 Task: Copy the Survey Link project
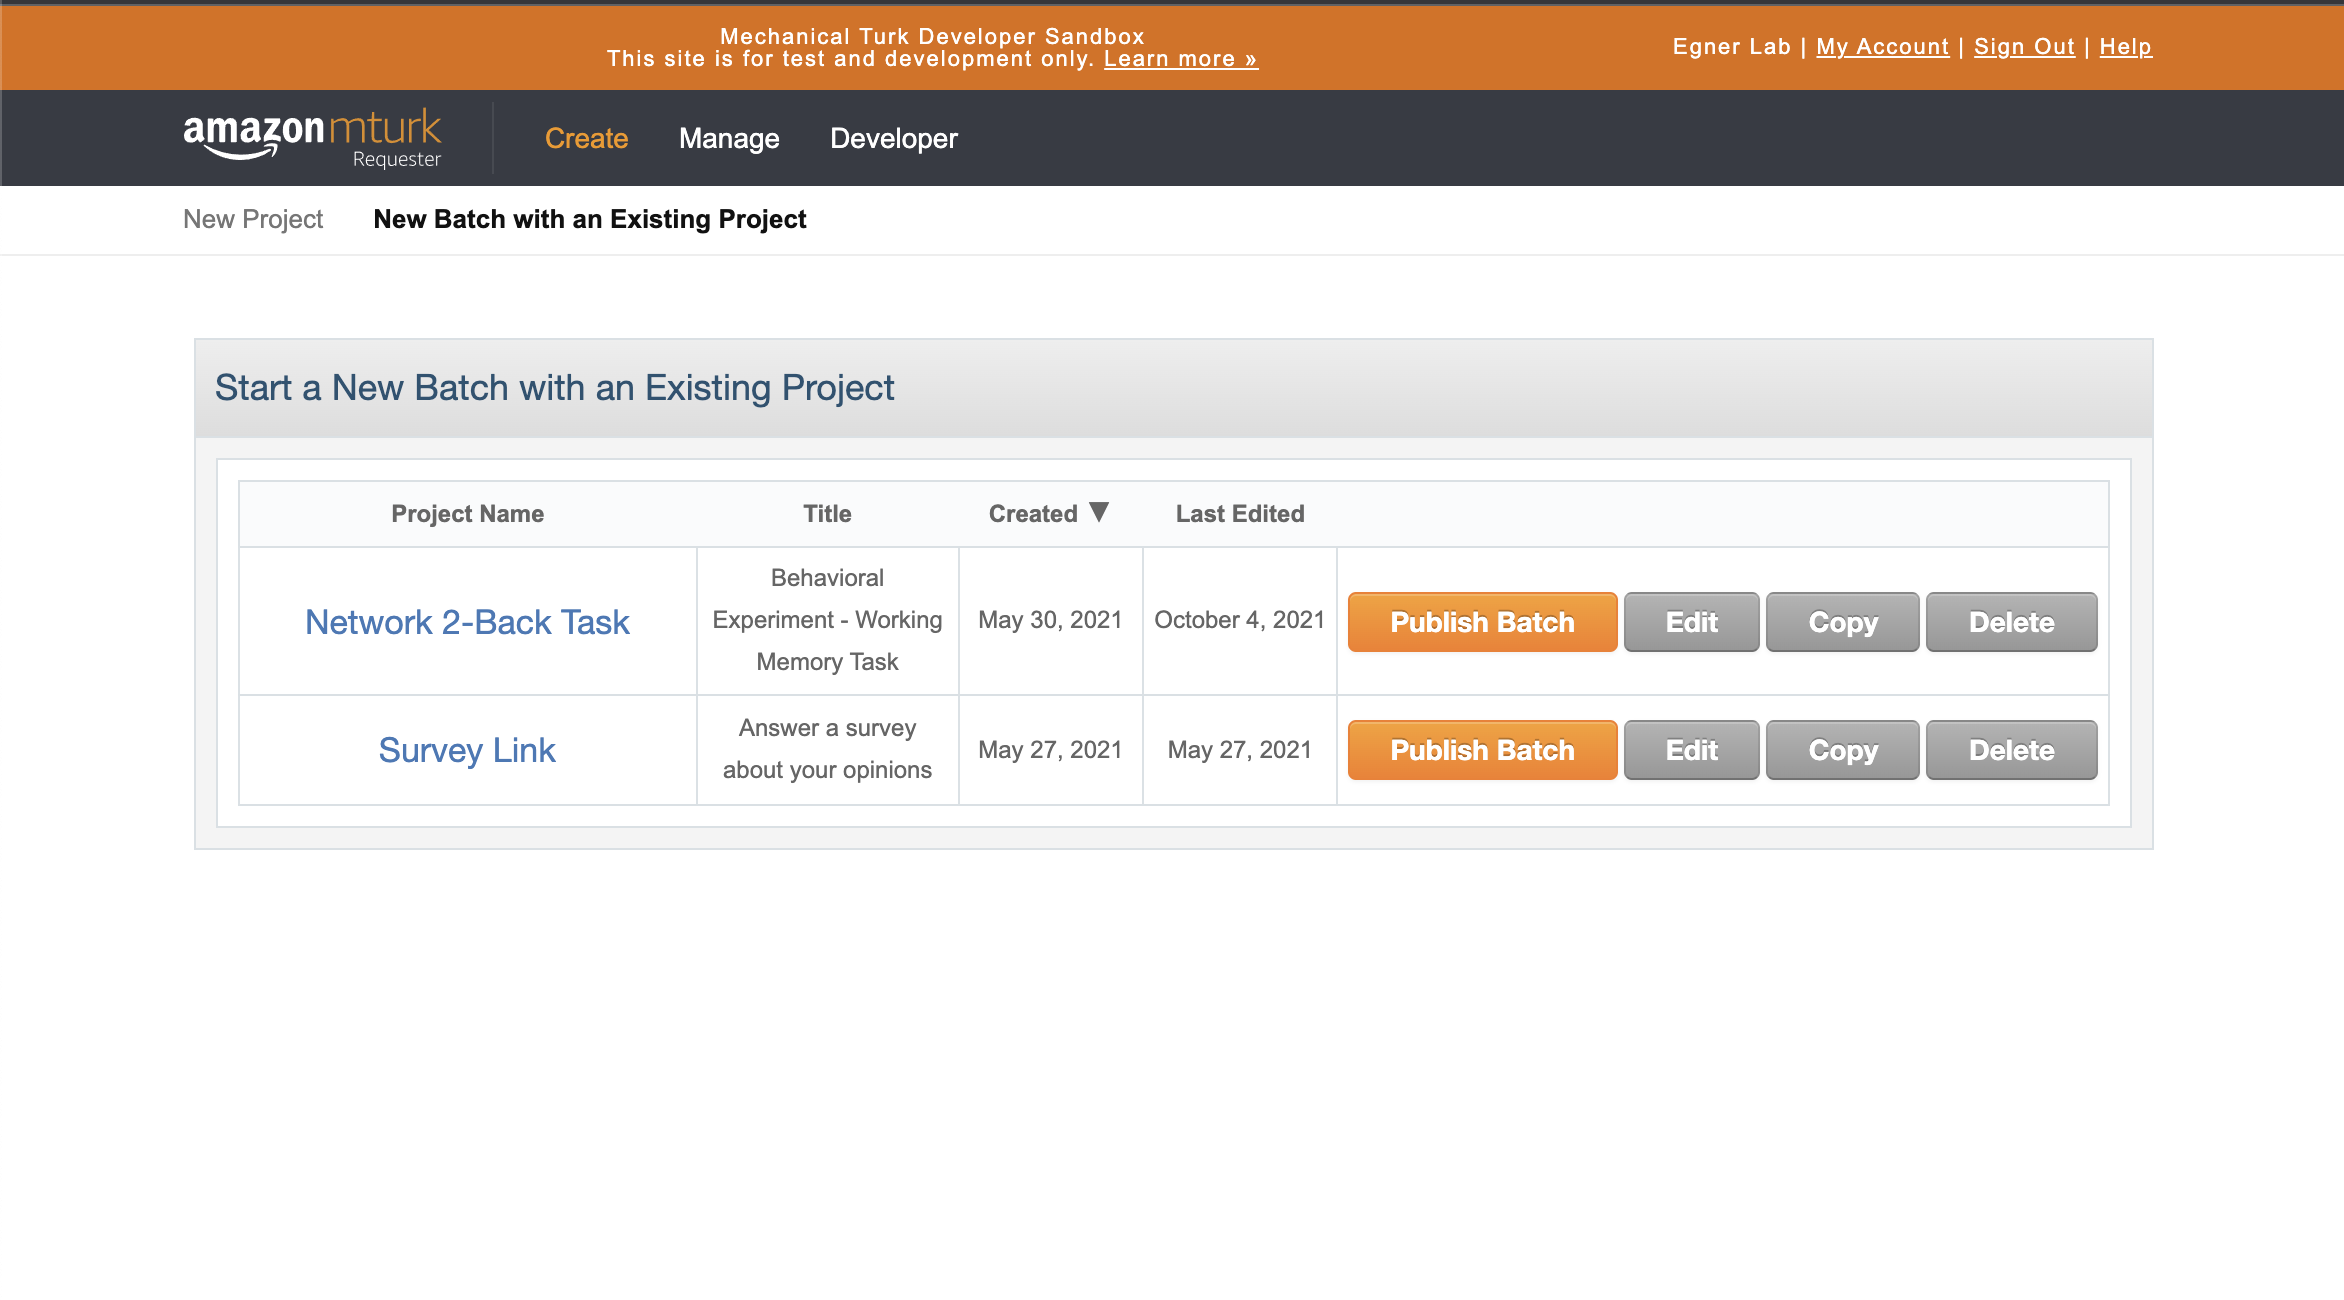click(x=1842, y=750)
